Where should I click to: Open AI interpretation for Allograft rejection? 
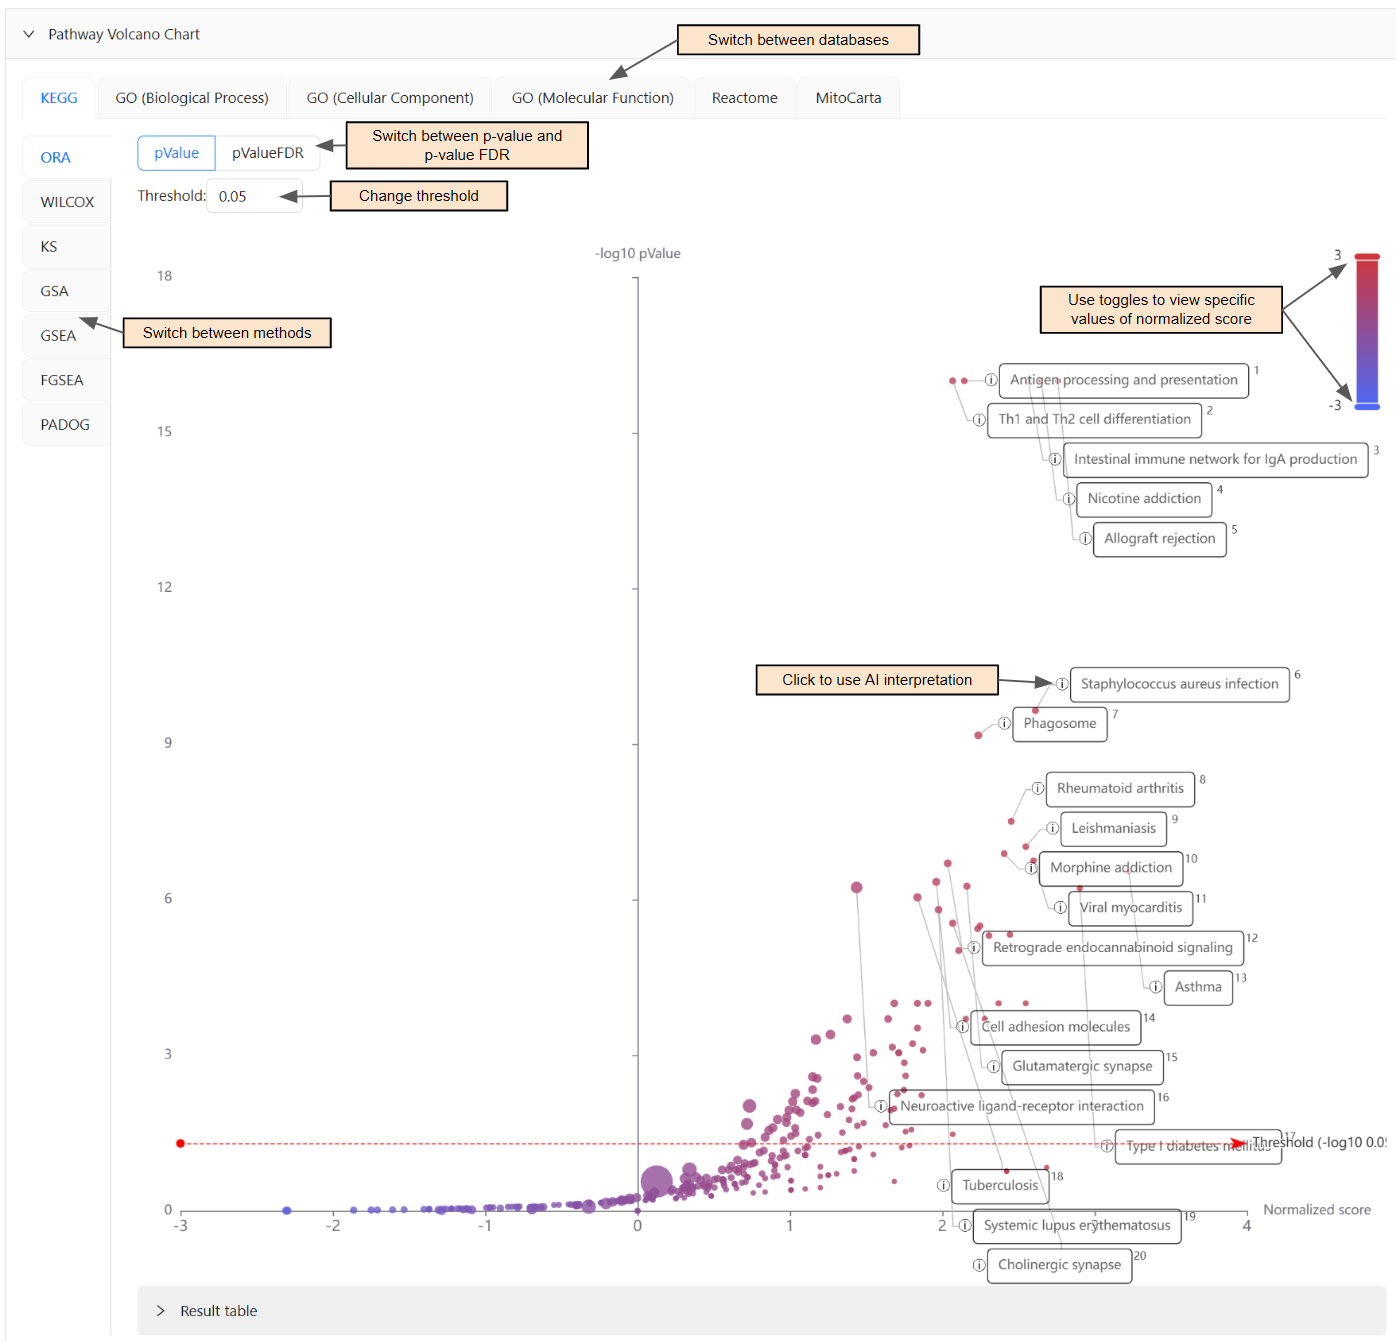(x=1085, y=538)
